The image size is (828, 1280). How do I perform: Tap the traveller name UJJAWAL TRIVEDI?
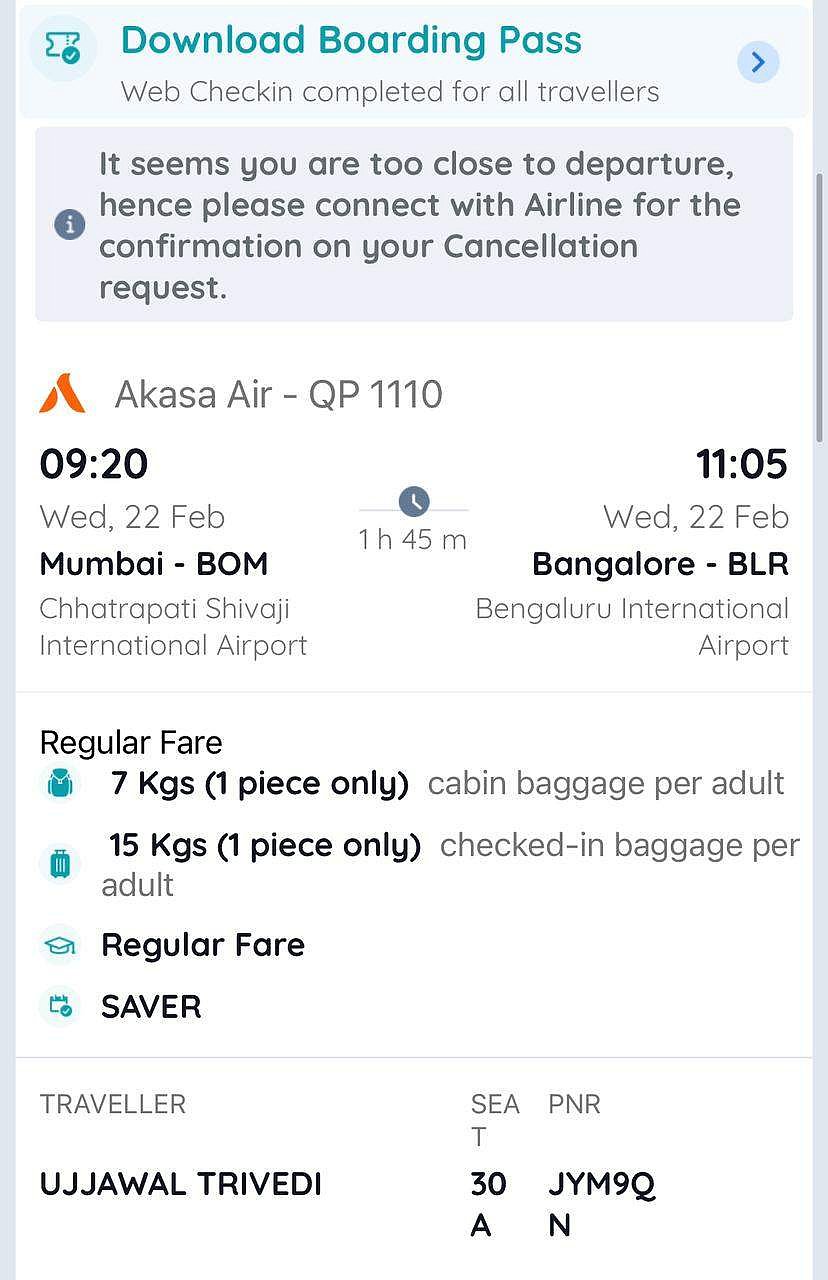click(x=181, y=1184)
